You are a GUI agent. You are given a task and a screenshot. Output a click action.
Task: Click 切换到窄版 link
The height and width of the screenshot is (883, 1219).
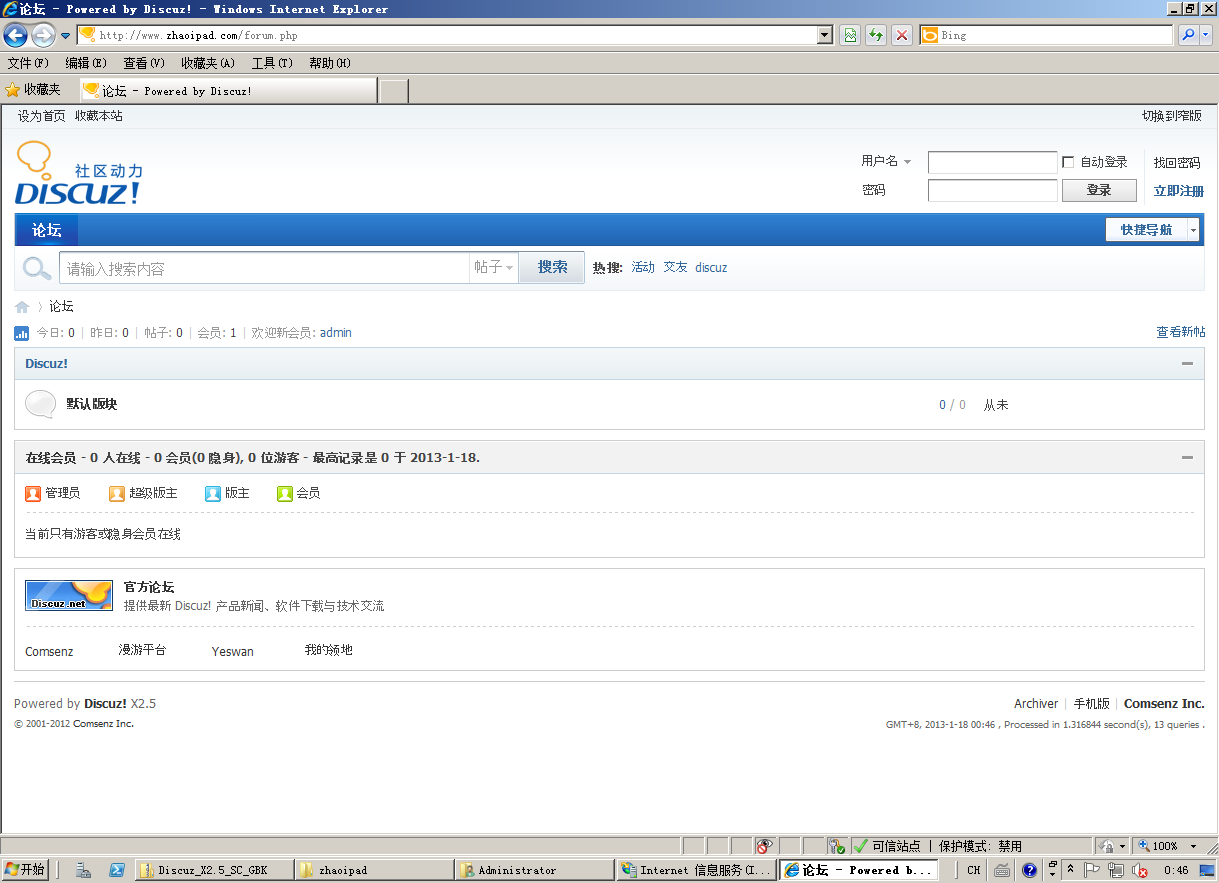pyautogui.click(x=1172, y=116)
